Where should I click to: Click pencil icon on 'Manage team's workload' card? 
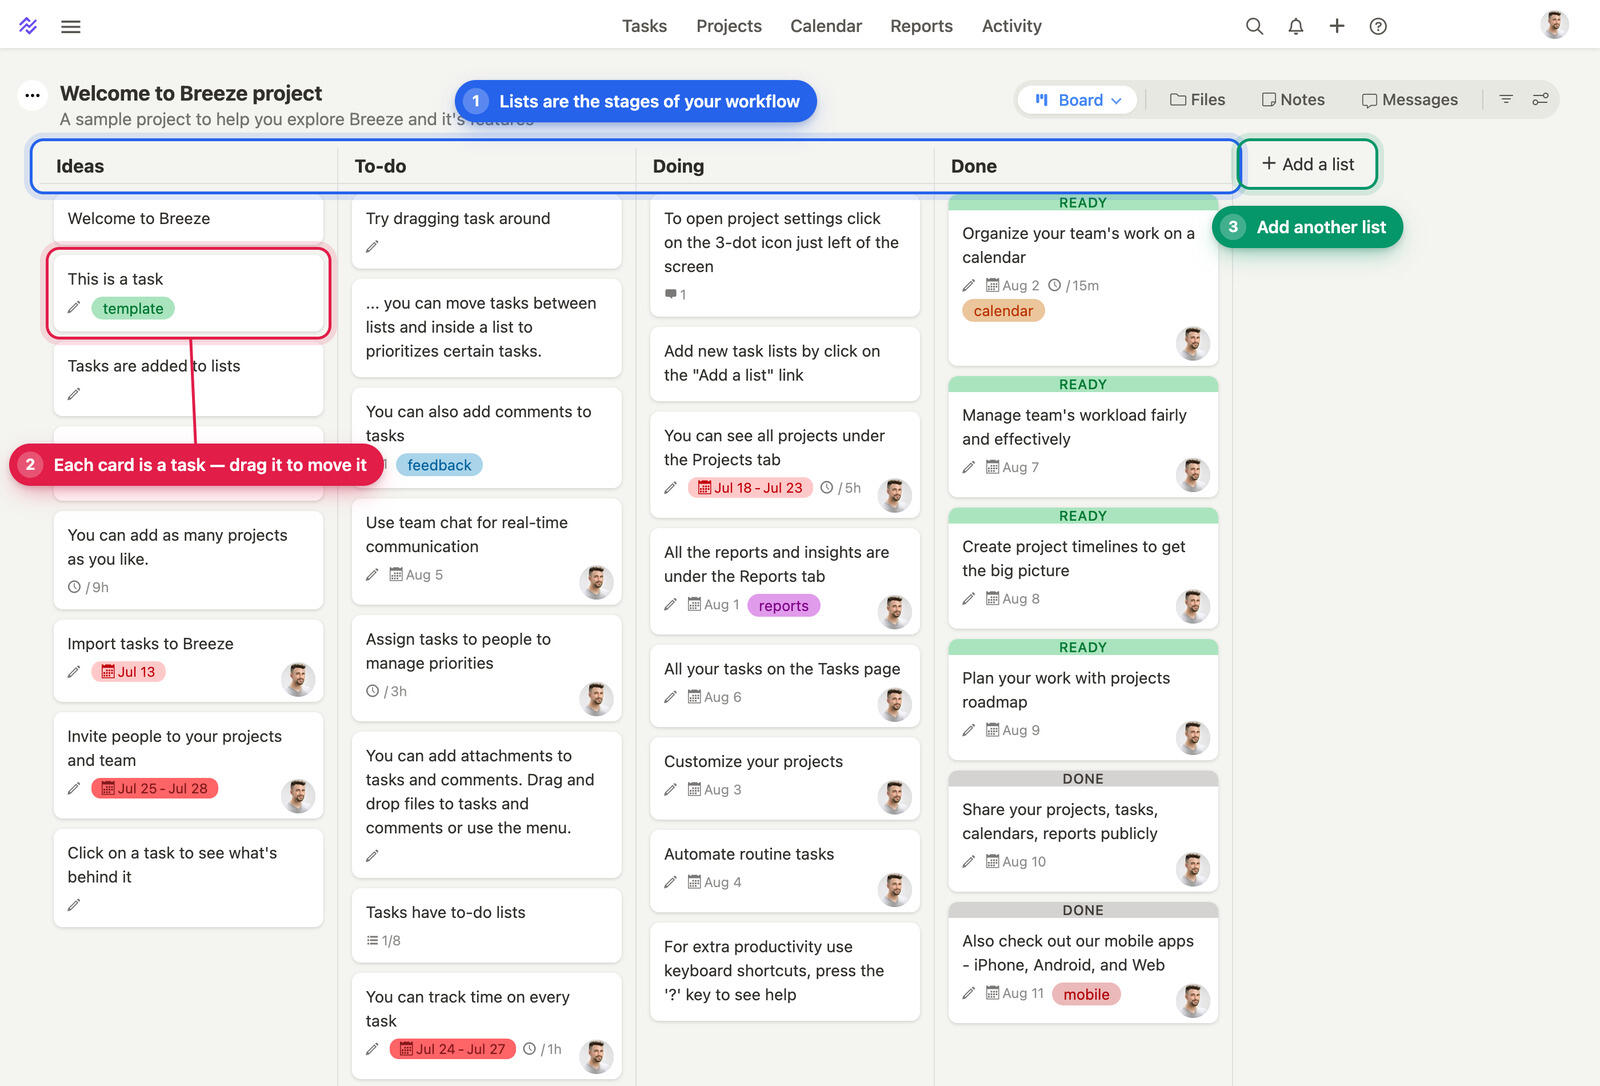(x=968, y=467)
